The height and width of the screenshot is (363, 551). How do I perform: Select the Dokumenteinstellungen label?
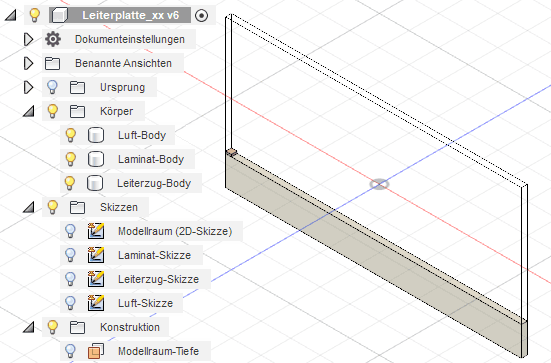(x=130, y=39)
